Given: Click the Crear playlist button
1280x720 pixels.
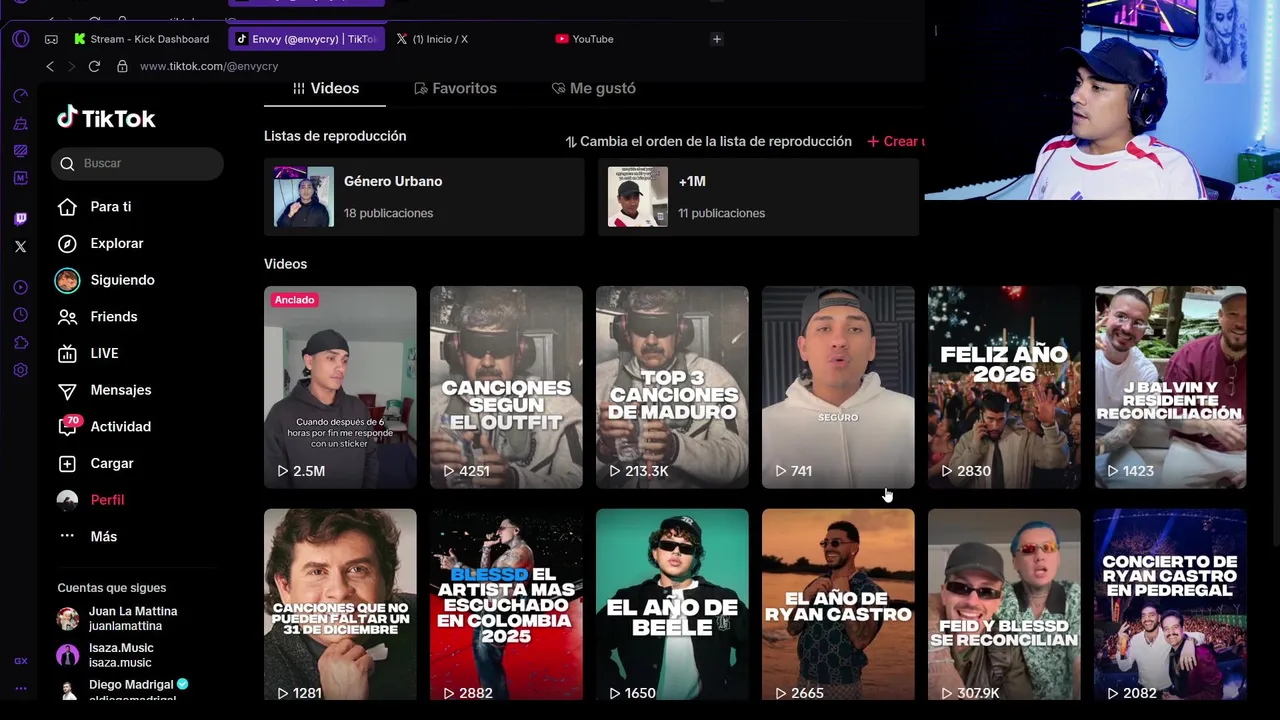Looking at the screenshot, I should [x=896, y=142].
